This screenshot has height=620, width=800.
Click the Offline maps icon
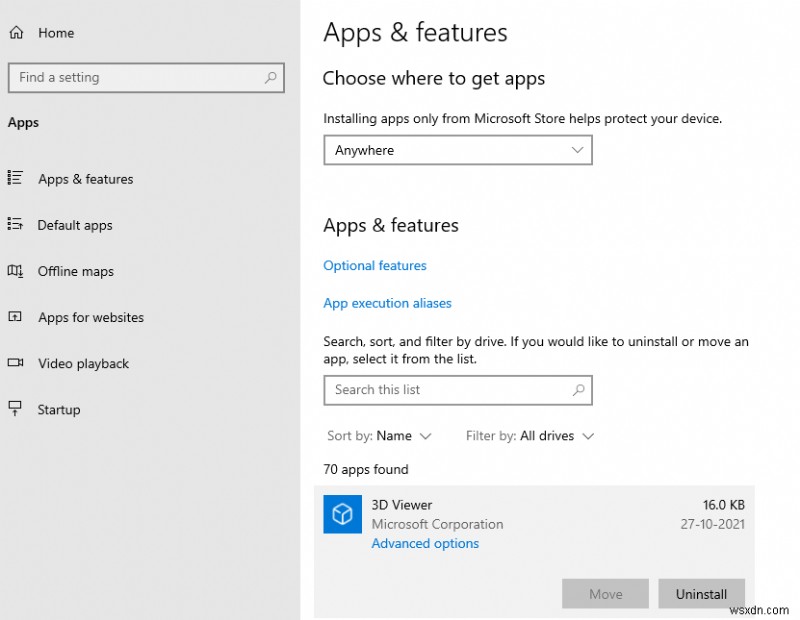coord(15,270)
